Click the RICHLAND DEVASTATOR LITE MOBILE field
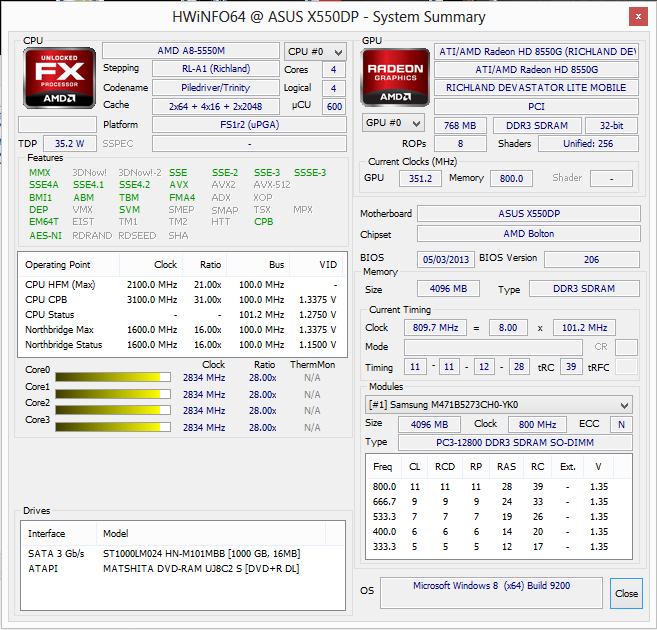 coord(536,88)
